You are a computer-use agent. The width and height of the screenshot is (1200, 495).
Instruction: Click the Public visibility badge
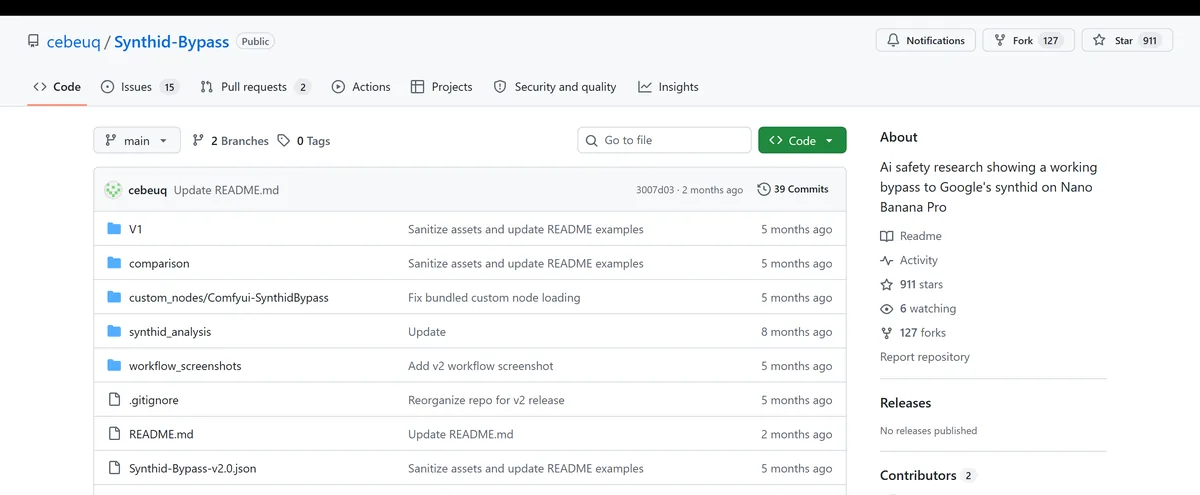(256, 42)
